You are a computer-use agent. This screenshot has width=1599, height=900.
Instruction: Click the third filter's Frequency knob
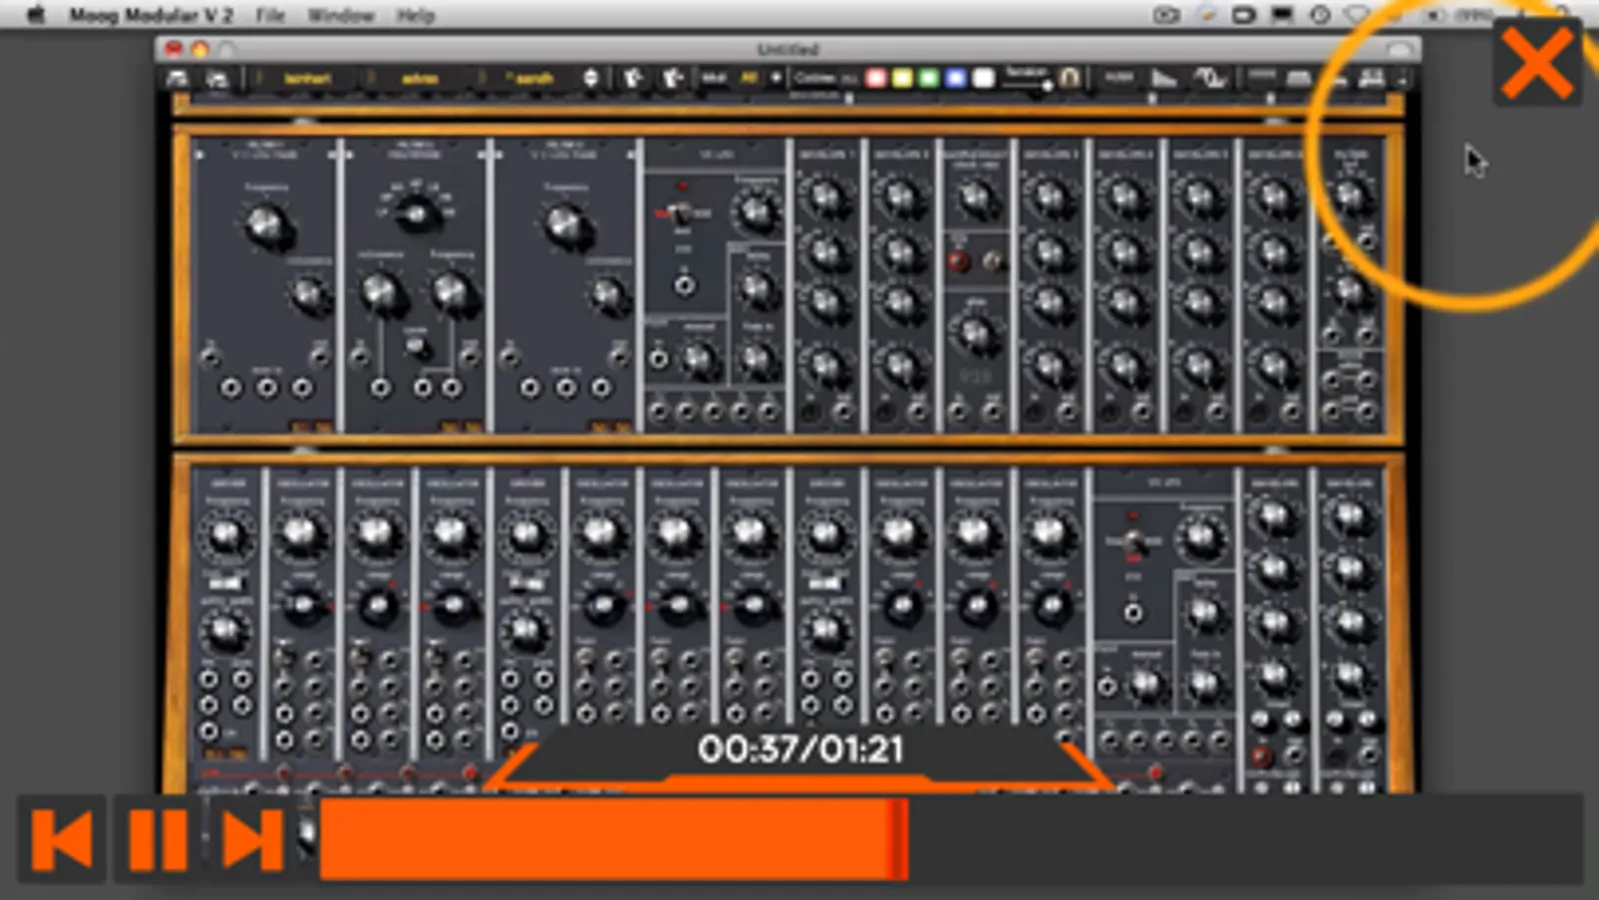[566, 226]
